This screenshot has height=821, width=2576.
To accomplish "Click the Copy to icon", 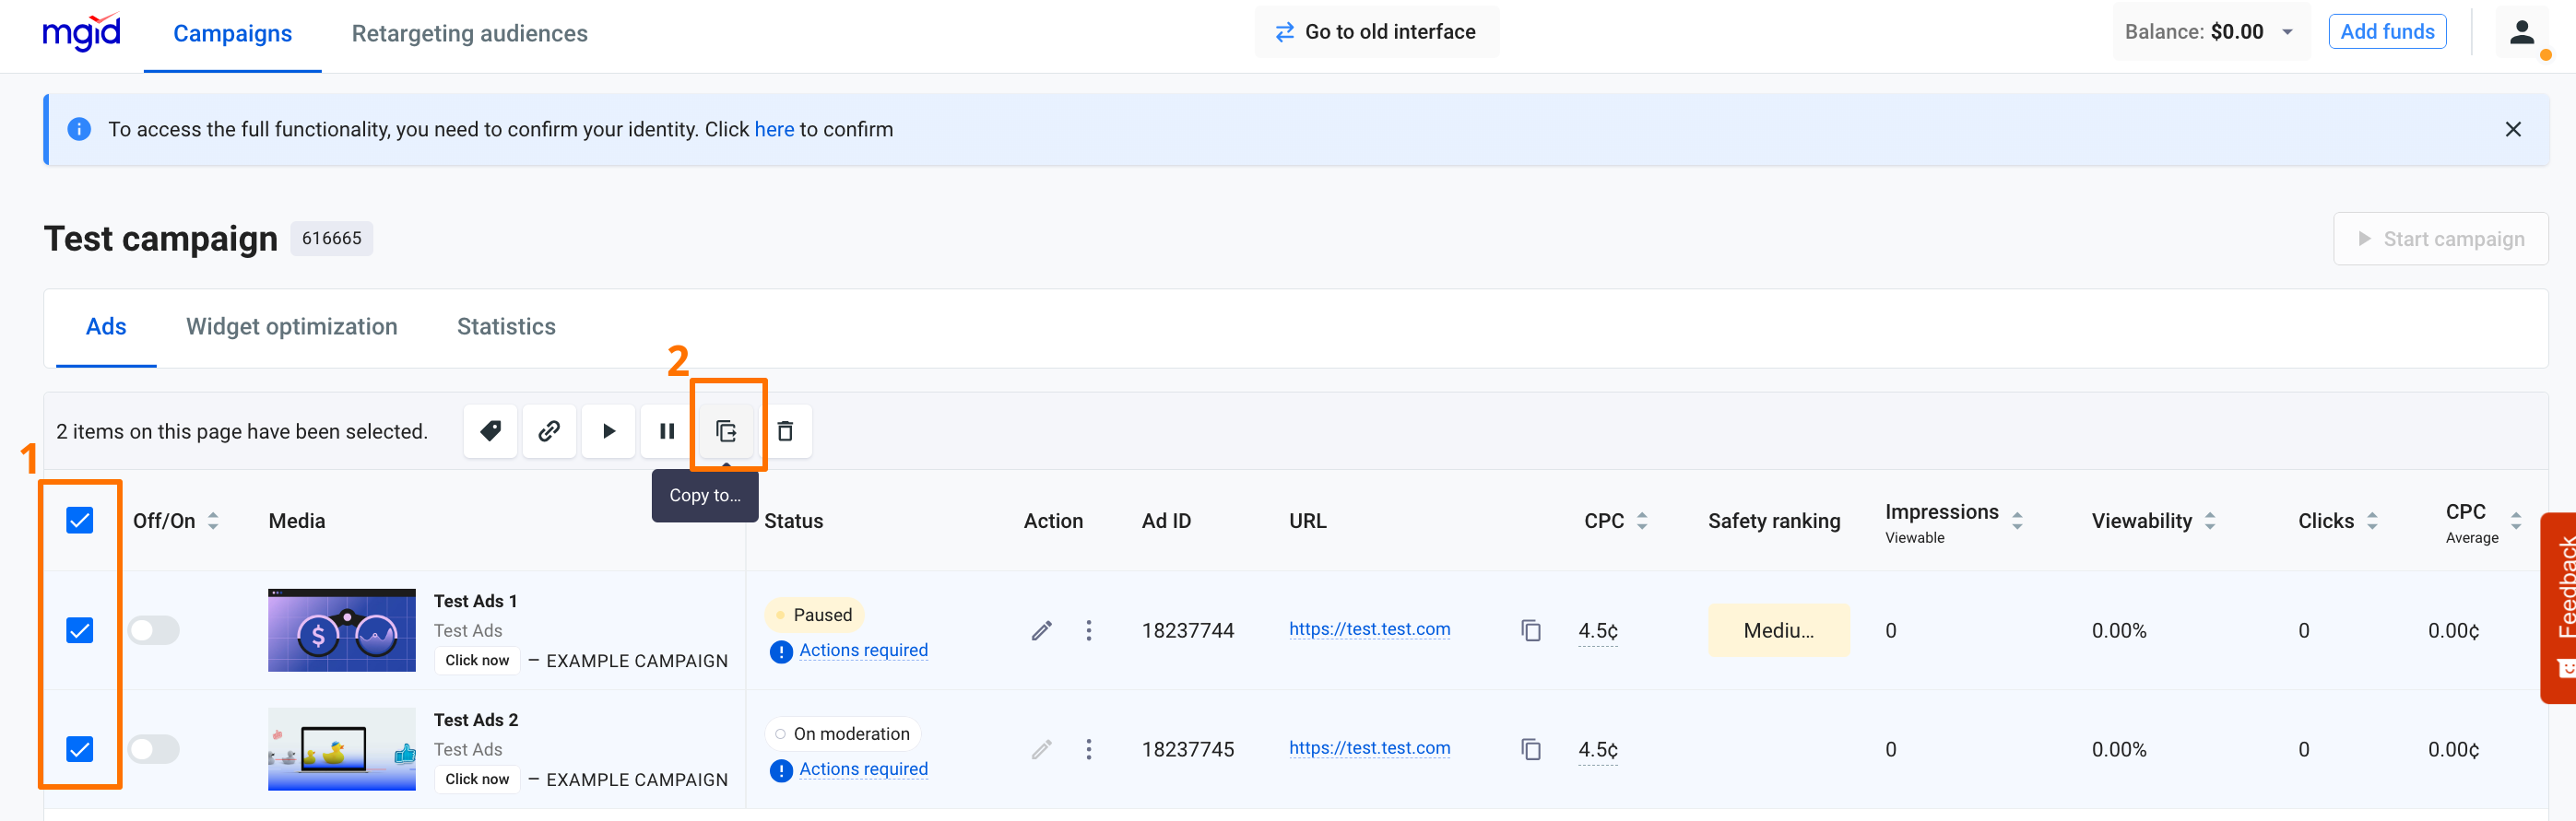I will click(726, 431).
